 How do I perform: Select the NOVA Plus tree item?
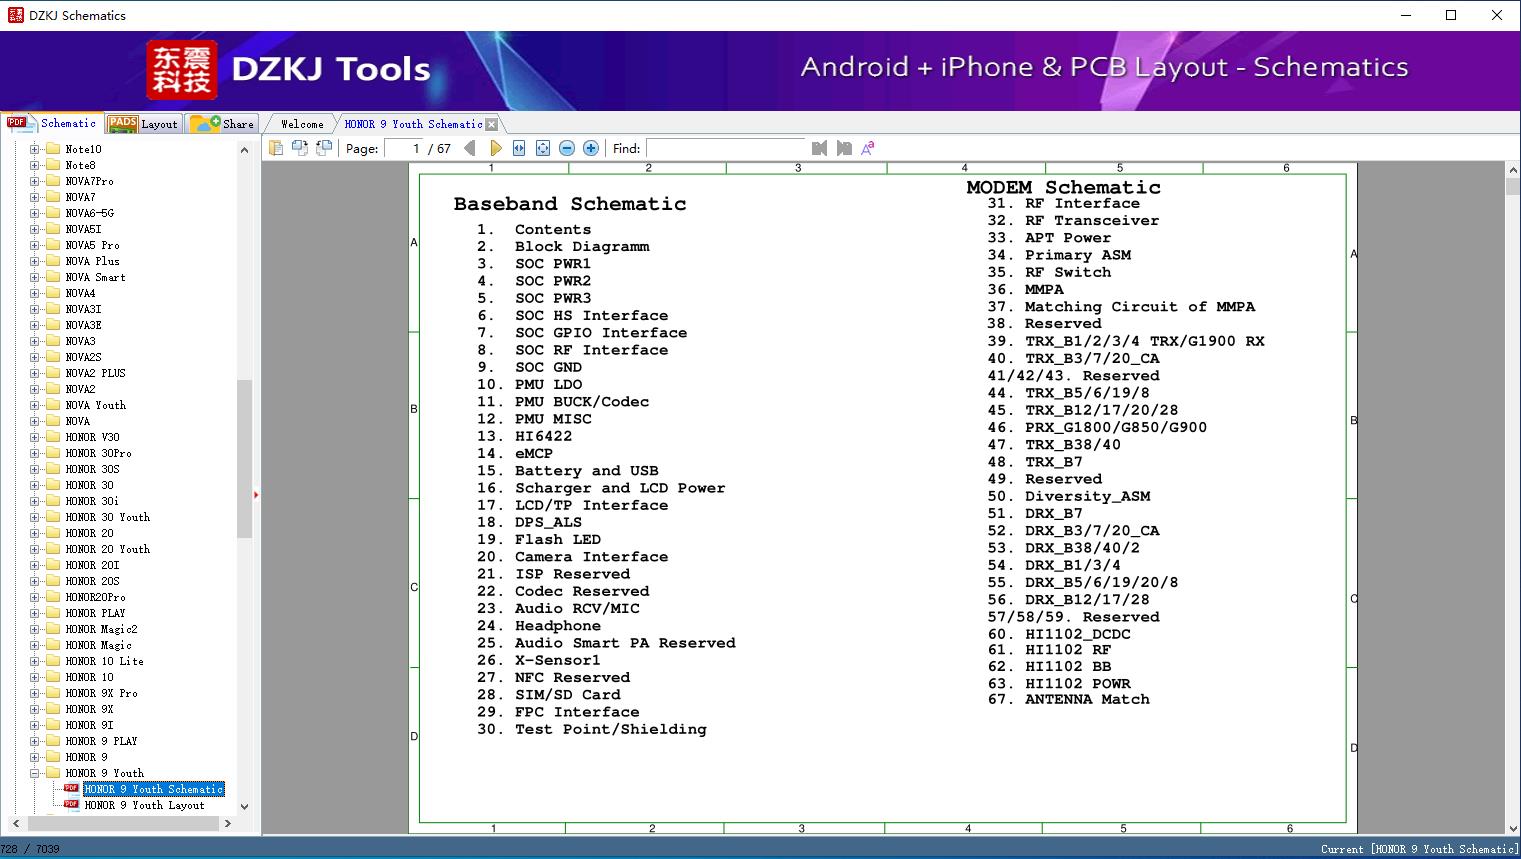point(93,261)
